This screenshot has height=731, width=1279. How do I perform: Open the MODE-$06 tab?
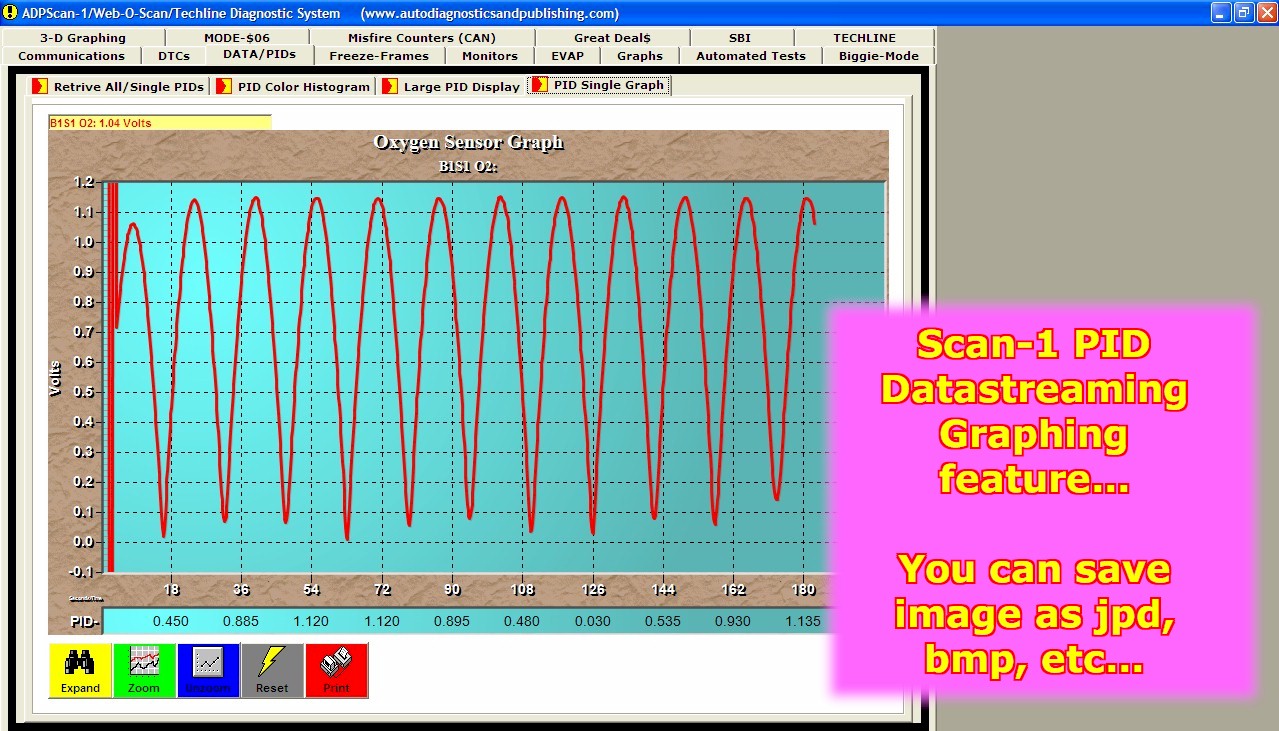pos(236,38)
